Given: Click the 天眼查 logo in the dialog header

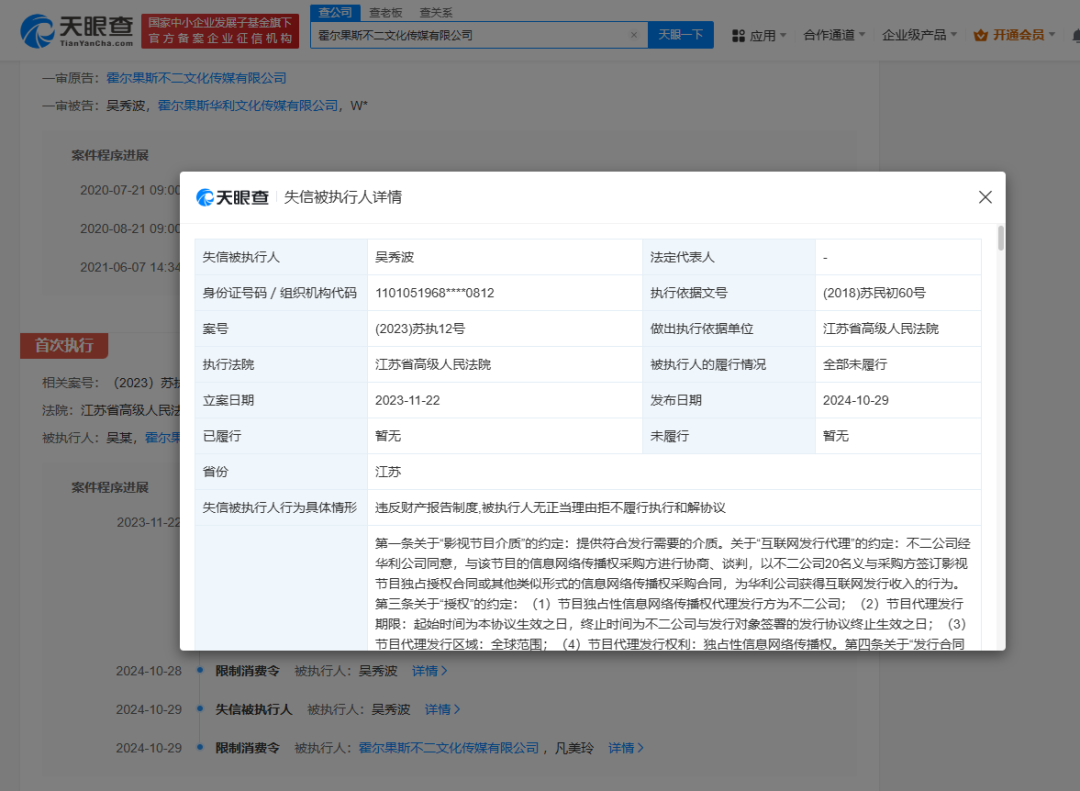Looking at the screenshot, I should point(233,197).
